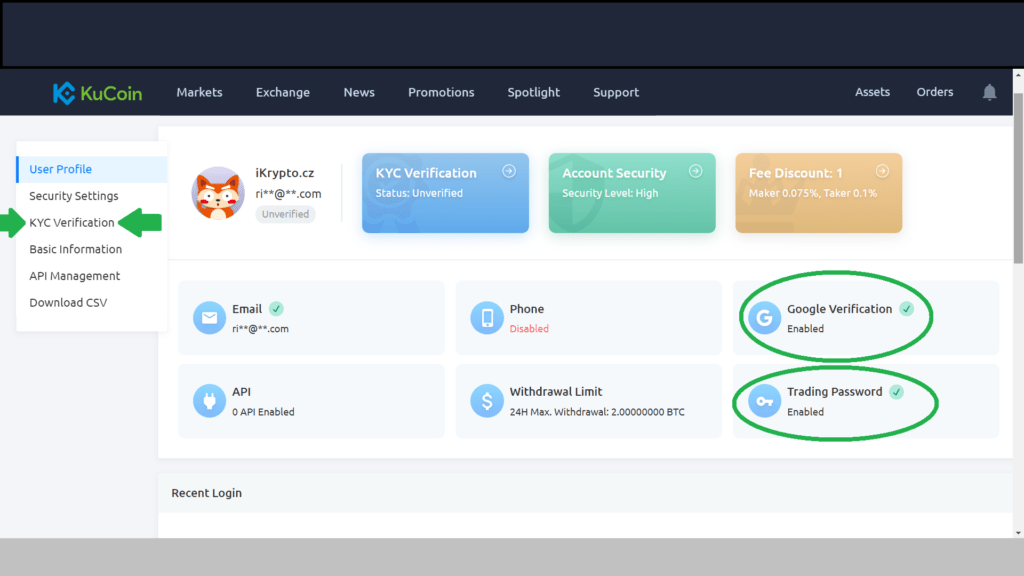Click the Email card title
This screenshot has height=576, width=1024.
tap(247, 309)
